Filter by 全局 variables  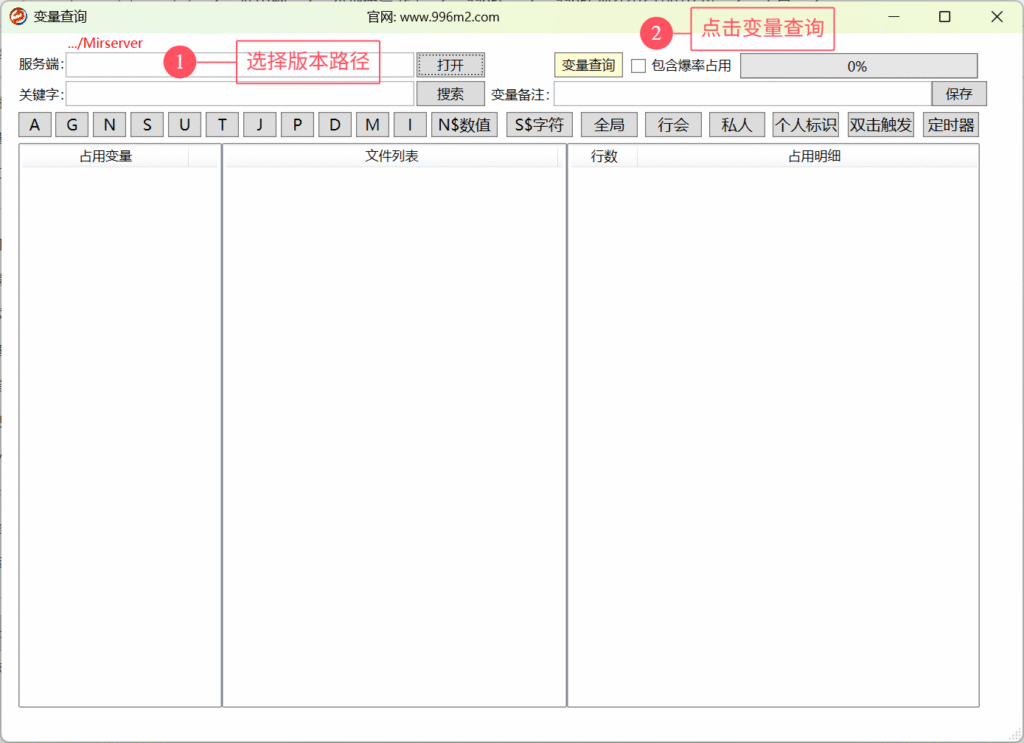[609, 125]
